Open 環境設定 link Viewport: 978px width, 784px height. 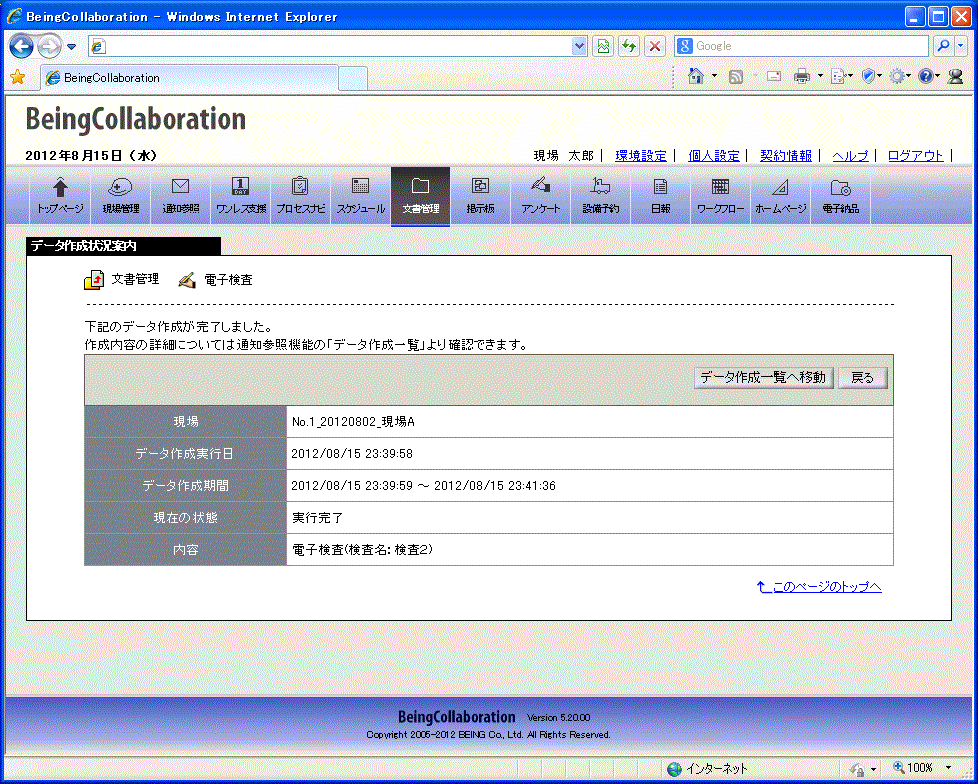click(x=641, y=156)
